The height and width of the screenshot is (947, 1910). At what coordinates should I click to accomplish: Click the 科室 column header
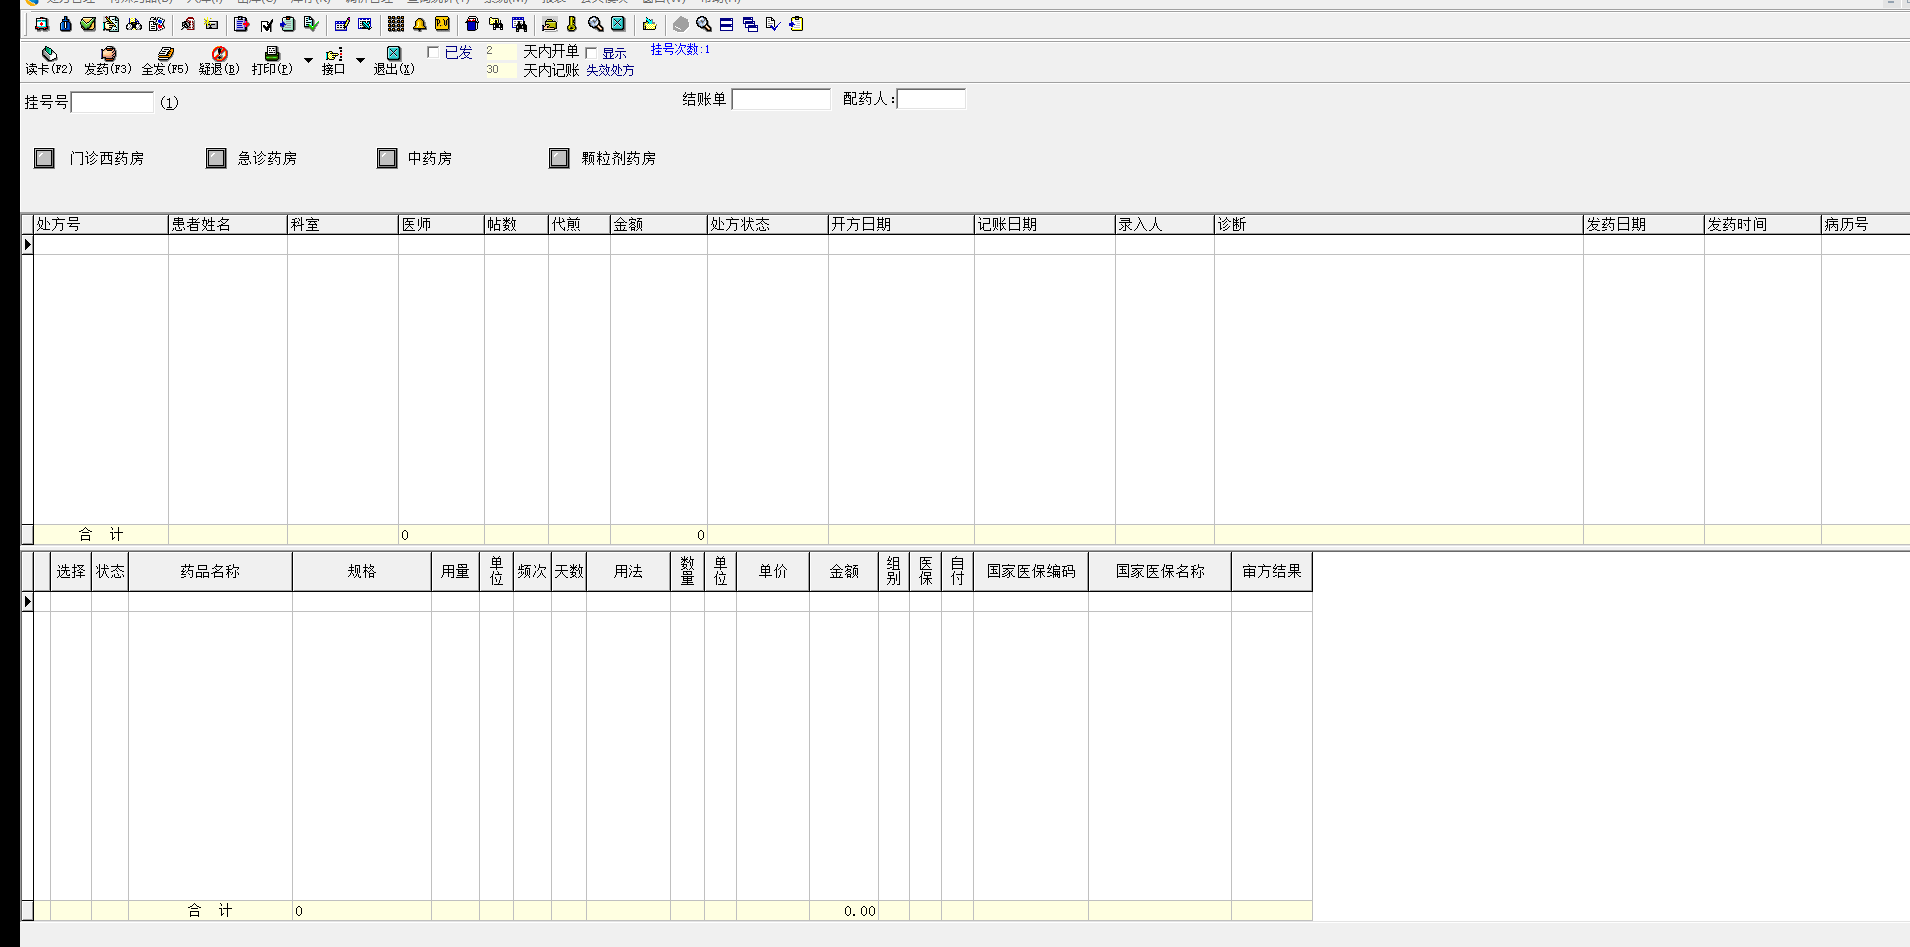[343, 224]
